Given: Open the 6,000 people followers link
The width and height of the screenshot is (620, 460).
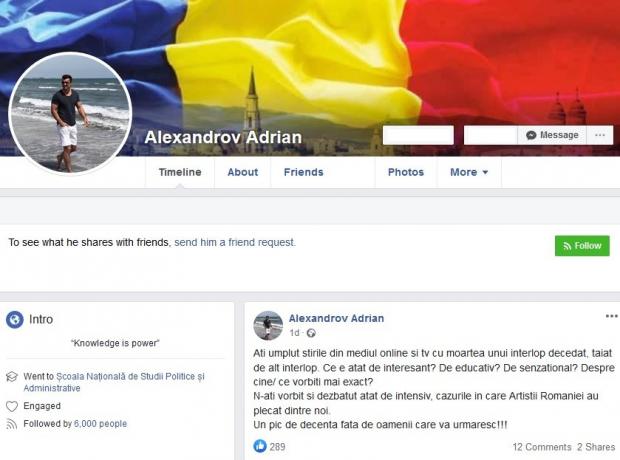Looking at the screenshot, I should tap(100, 424).
